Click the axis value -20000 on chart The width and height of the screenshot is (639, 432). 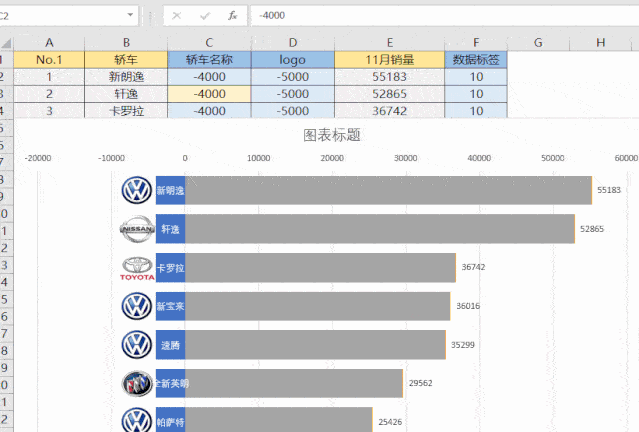pyautogui.click(x=38, y=158)
